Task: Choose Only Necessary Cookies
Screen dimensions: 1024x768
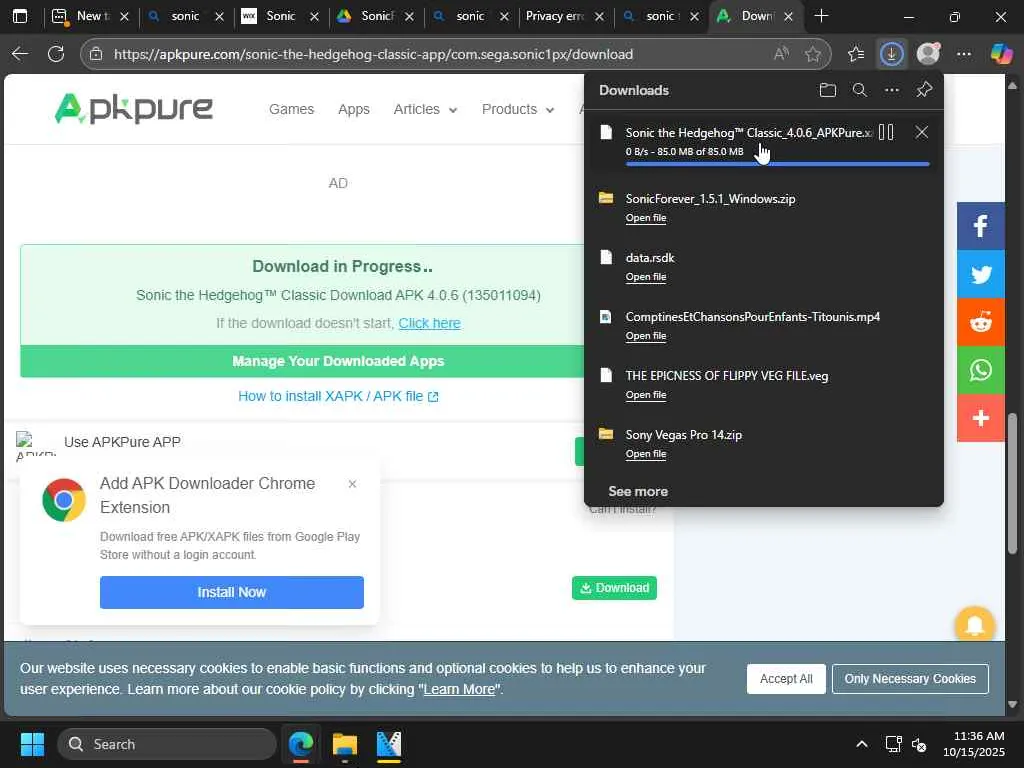Action: pyautogui.click(x=910, y=679)
